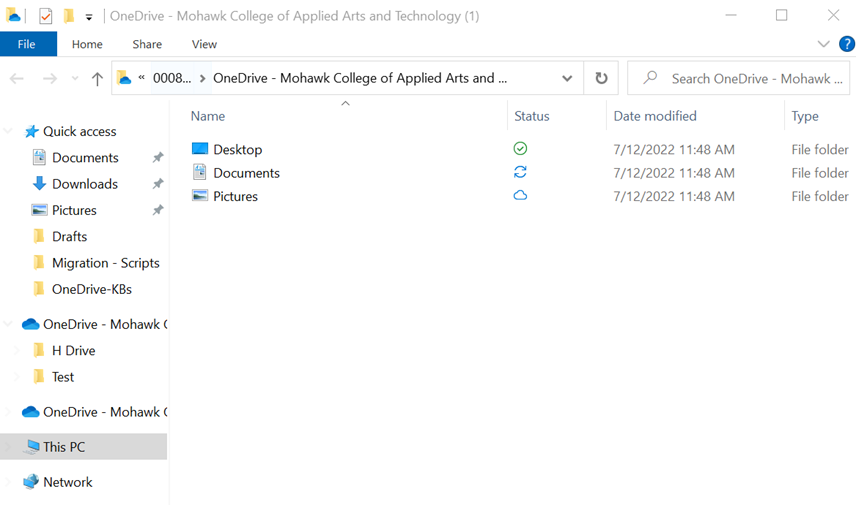Click the pin icon next to Downloads
This screenshot has height=505, width=856.
tap(157, 184)
